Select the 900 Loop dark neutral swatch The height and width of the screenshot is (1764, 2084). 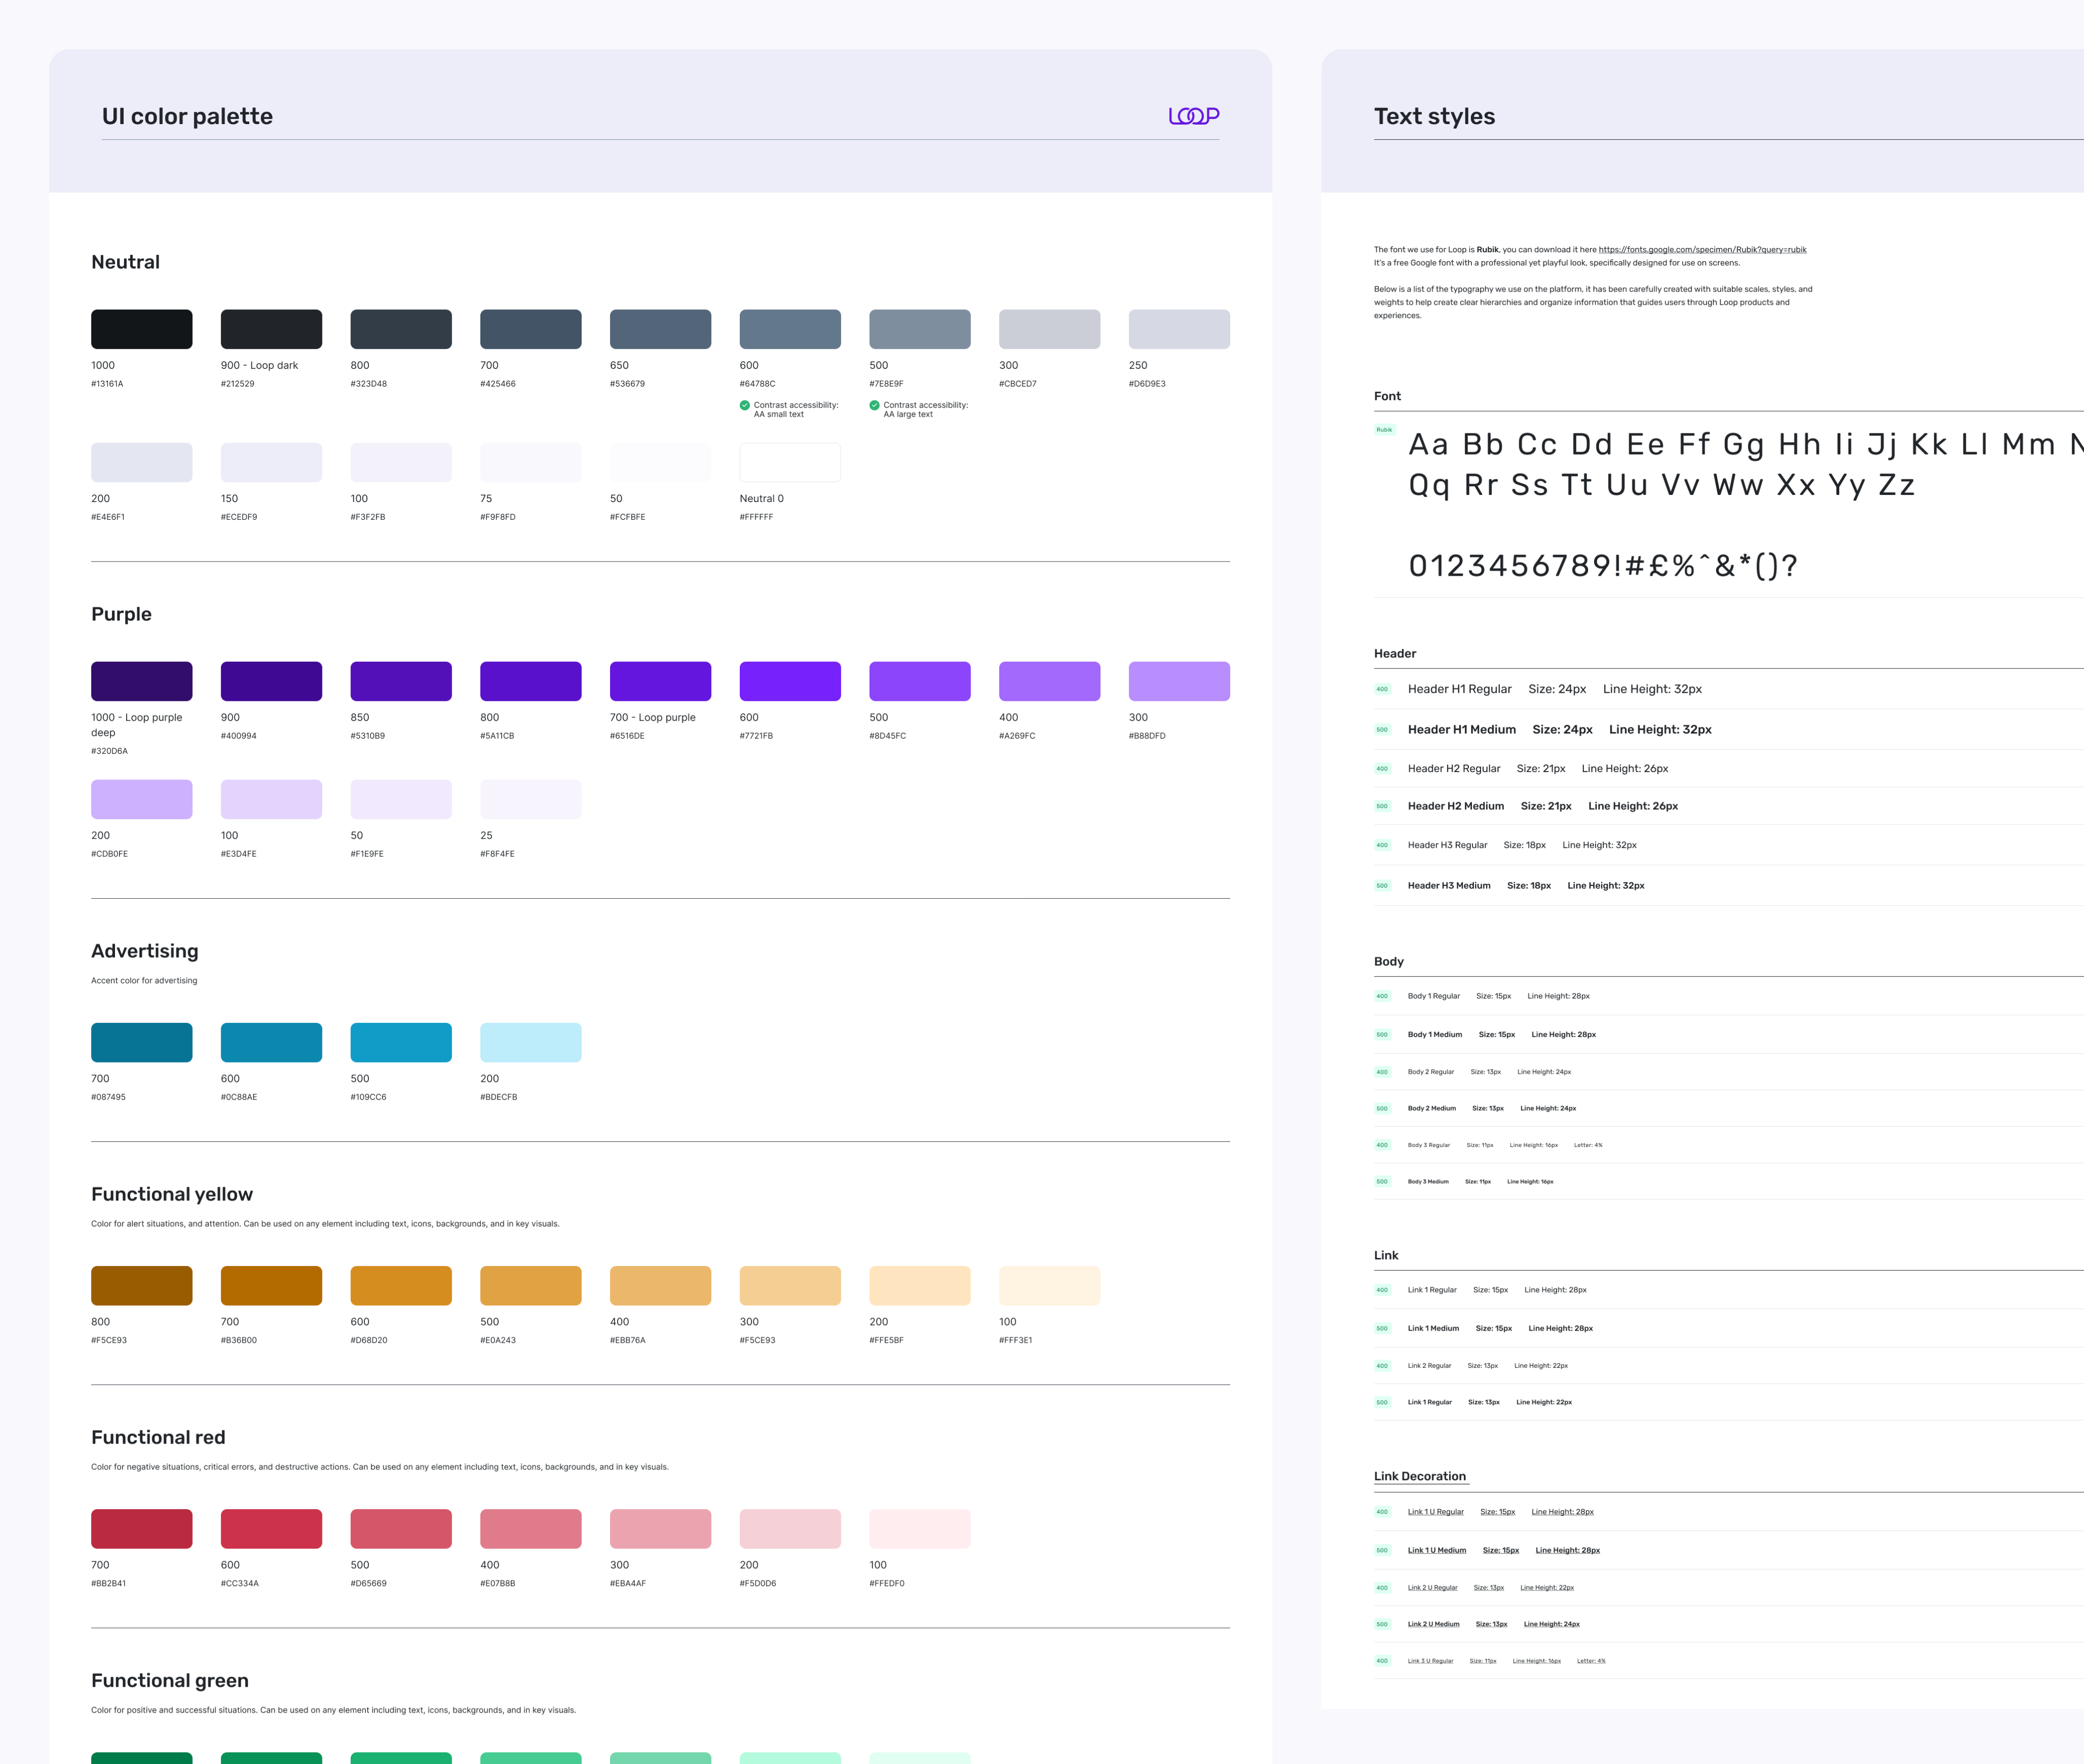tap(271, 329)
